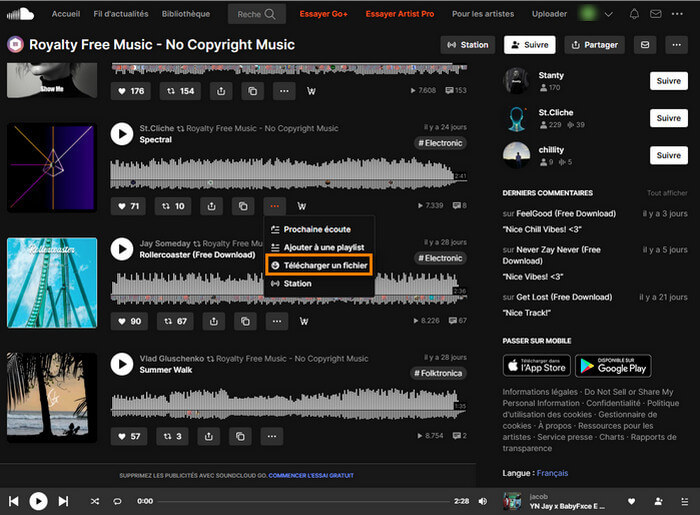Like the Spectral track with 71 likes
700x515 pixels.
(x=127, y=206)
